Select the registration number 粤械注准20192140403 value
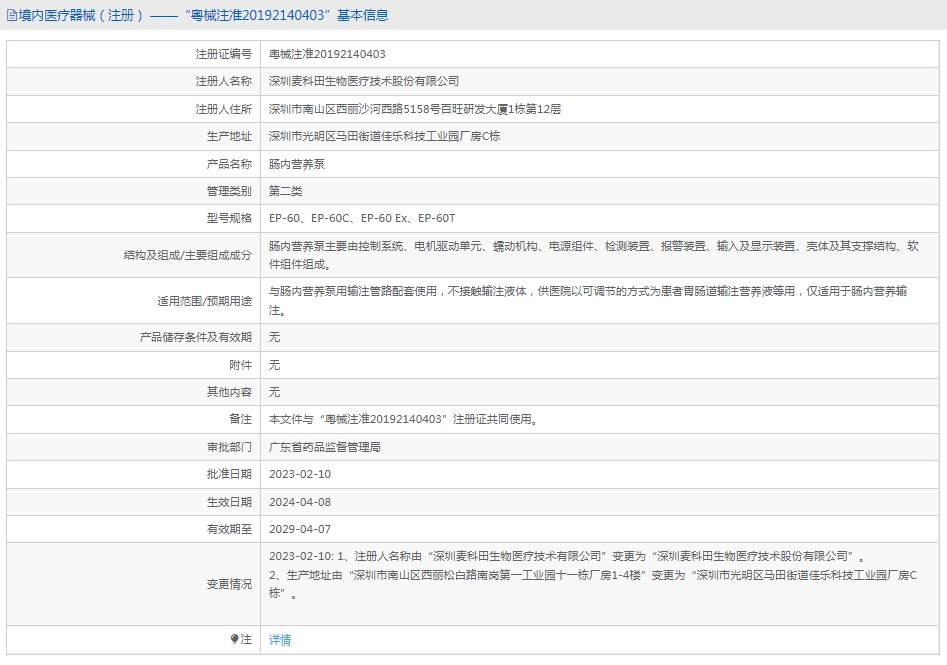Image resolution: width=947 pixels, height=665 pixels. click(327, 54)
